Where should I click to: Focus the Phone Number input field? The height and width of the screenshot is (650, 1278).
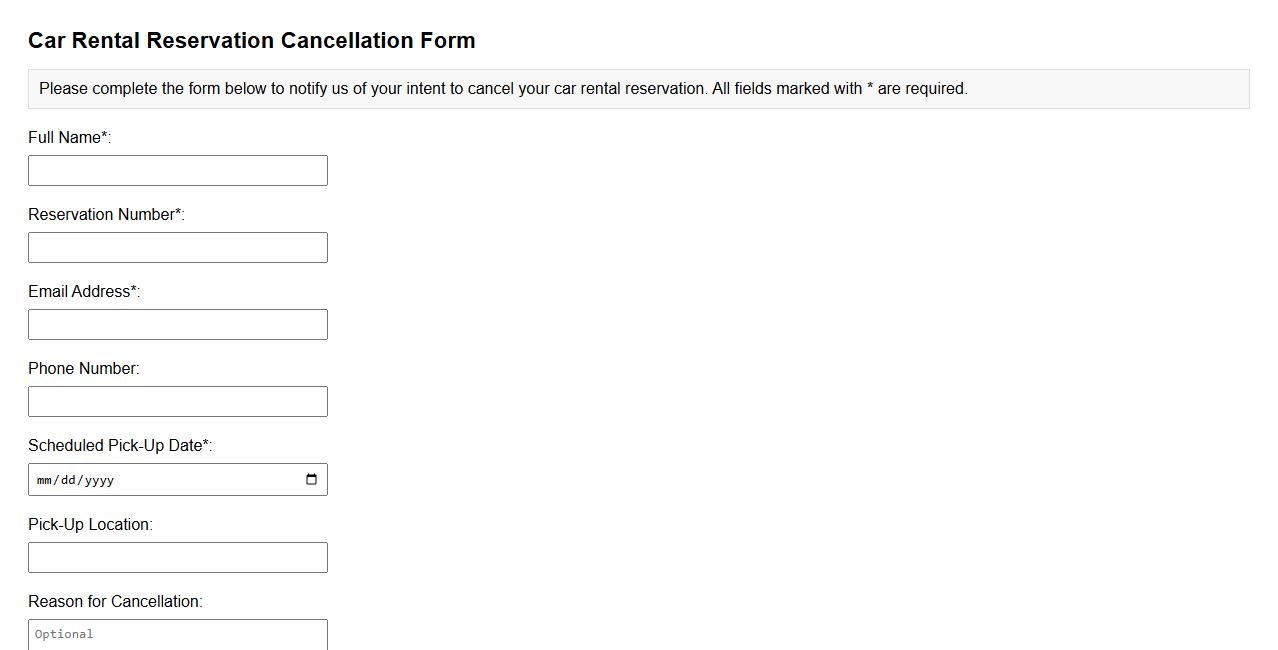point(178,401)
